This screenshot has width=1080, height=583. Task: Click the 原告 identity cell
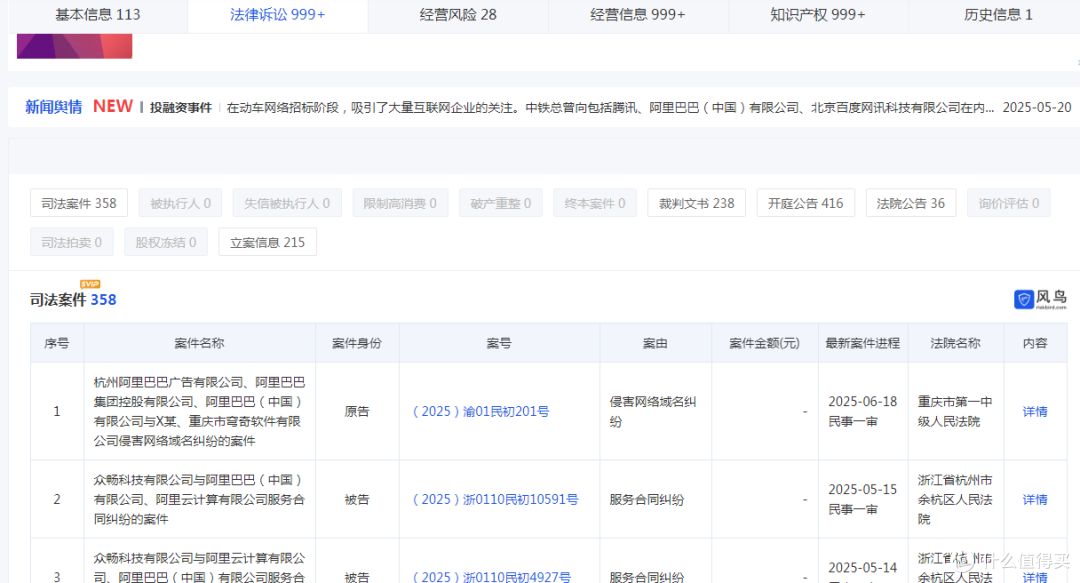tap(357, 411)
